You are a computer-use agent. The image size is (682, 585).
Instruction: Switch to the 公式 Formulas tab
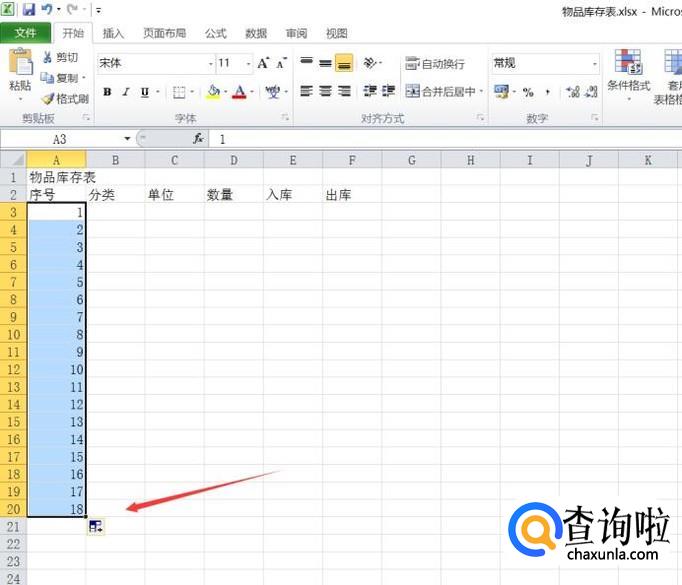click(216, 33)
